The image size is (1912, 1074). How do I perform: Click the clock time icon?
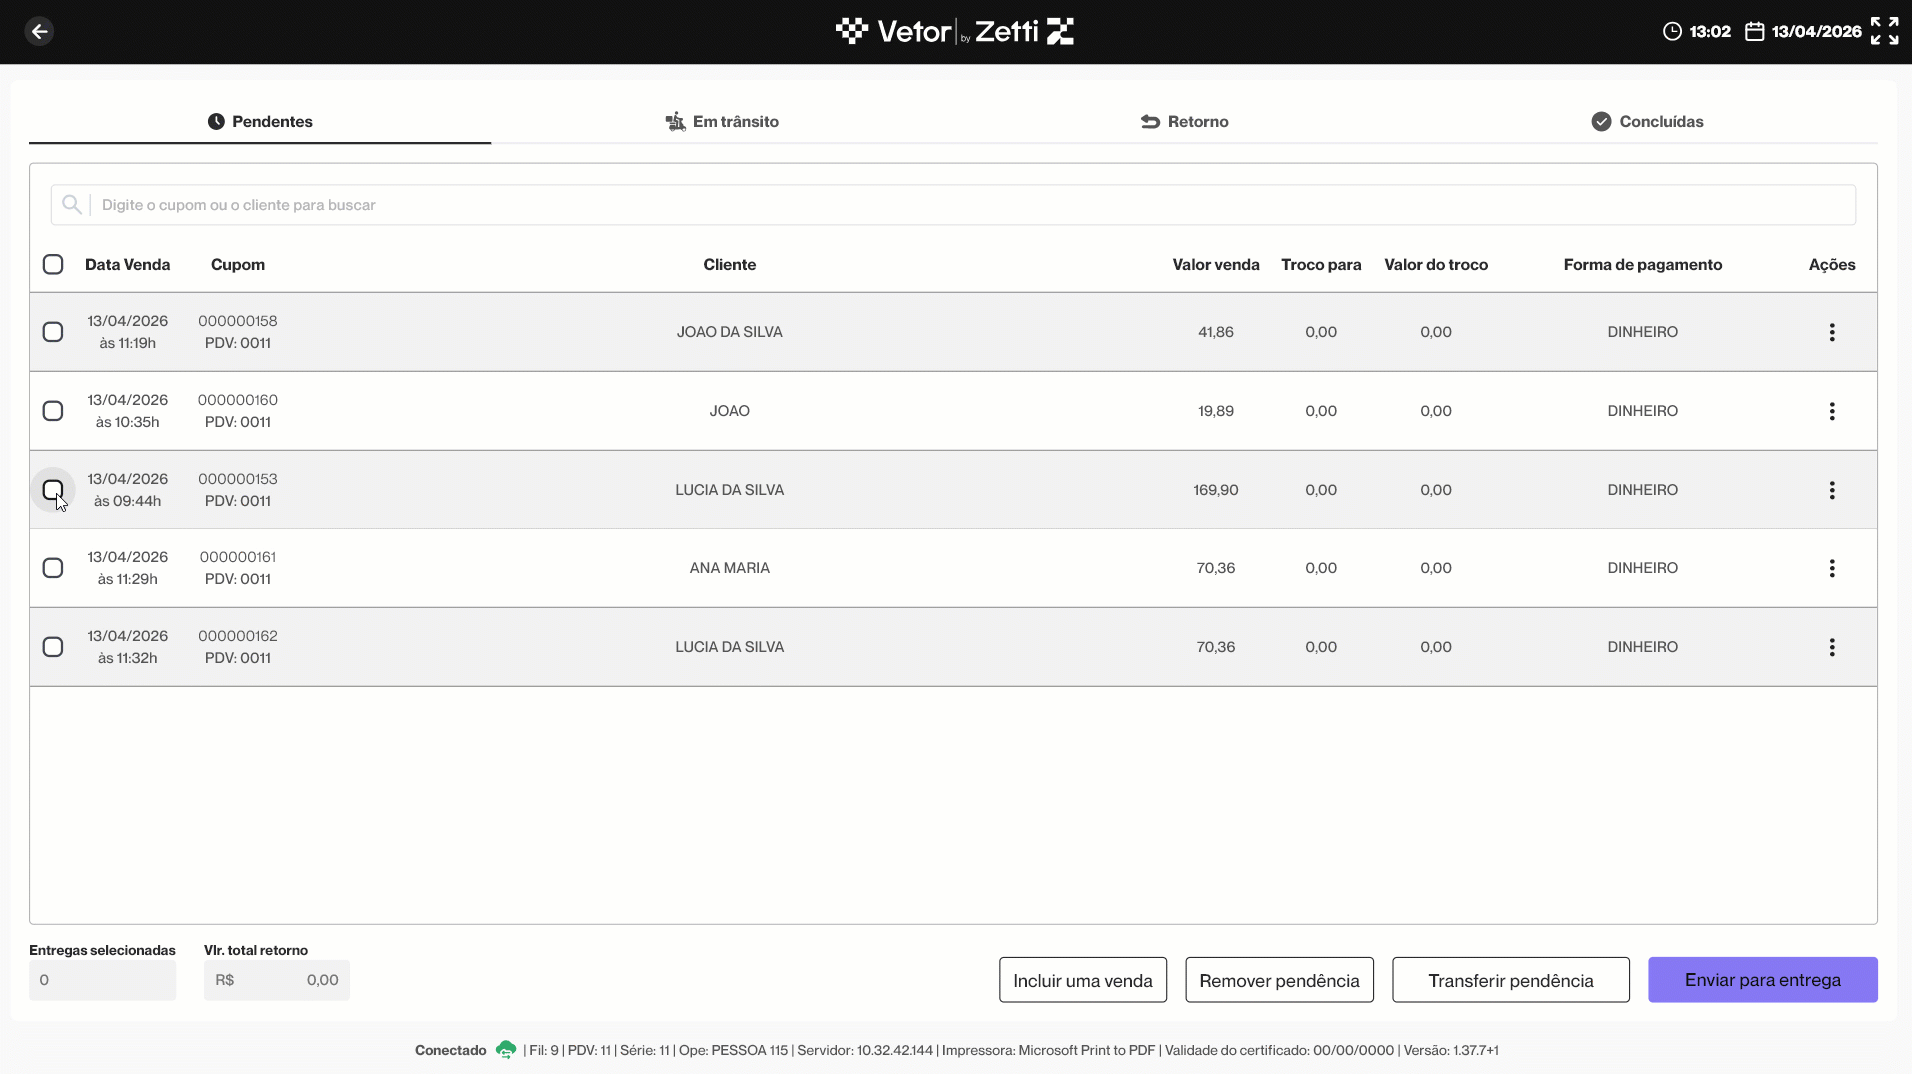pos(1672,31)
